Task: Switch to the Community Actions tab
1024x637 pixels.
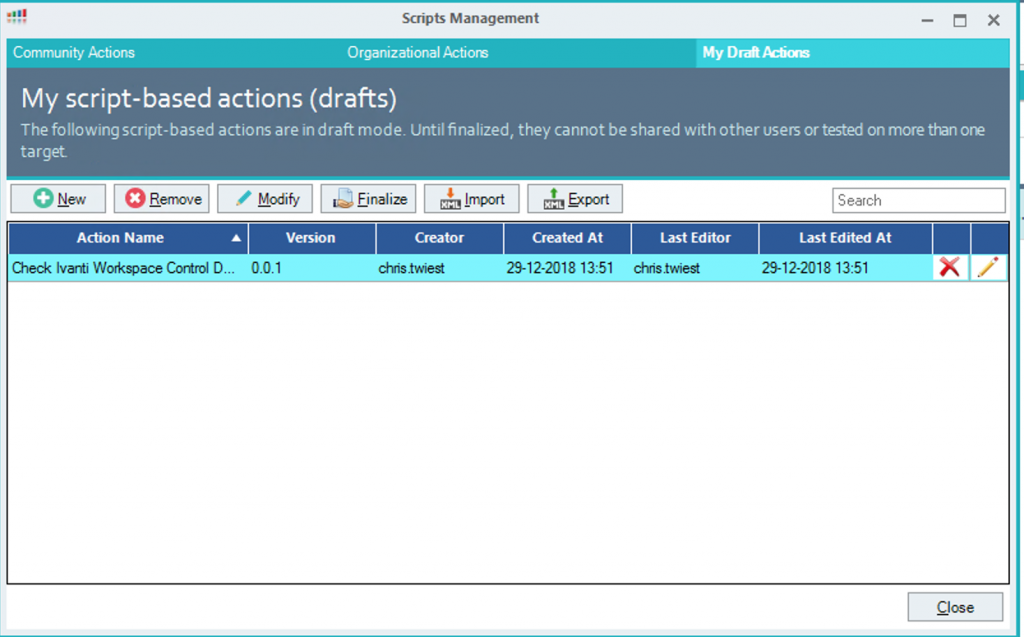Action: [73, 52]
